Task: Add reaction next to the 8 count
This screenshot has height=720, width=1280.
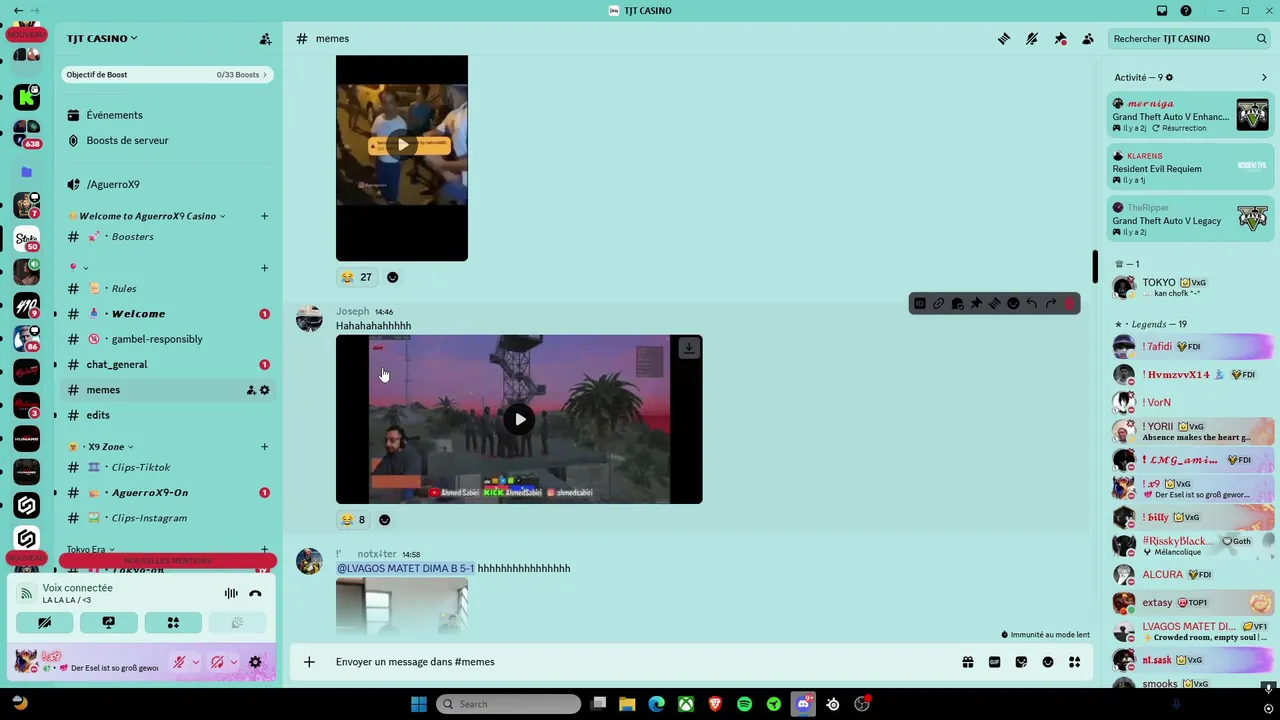Action: coord(385,520)
